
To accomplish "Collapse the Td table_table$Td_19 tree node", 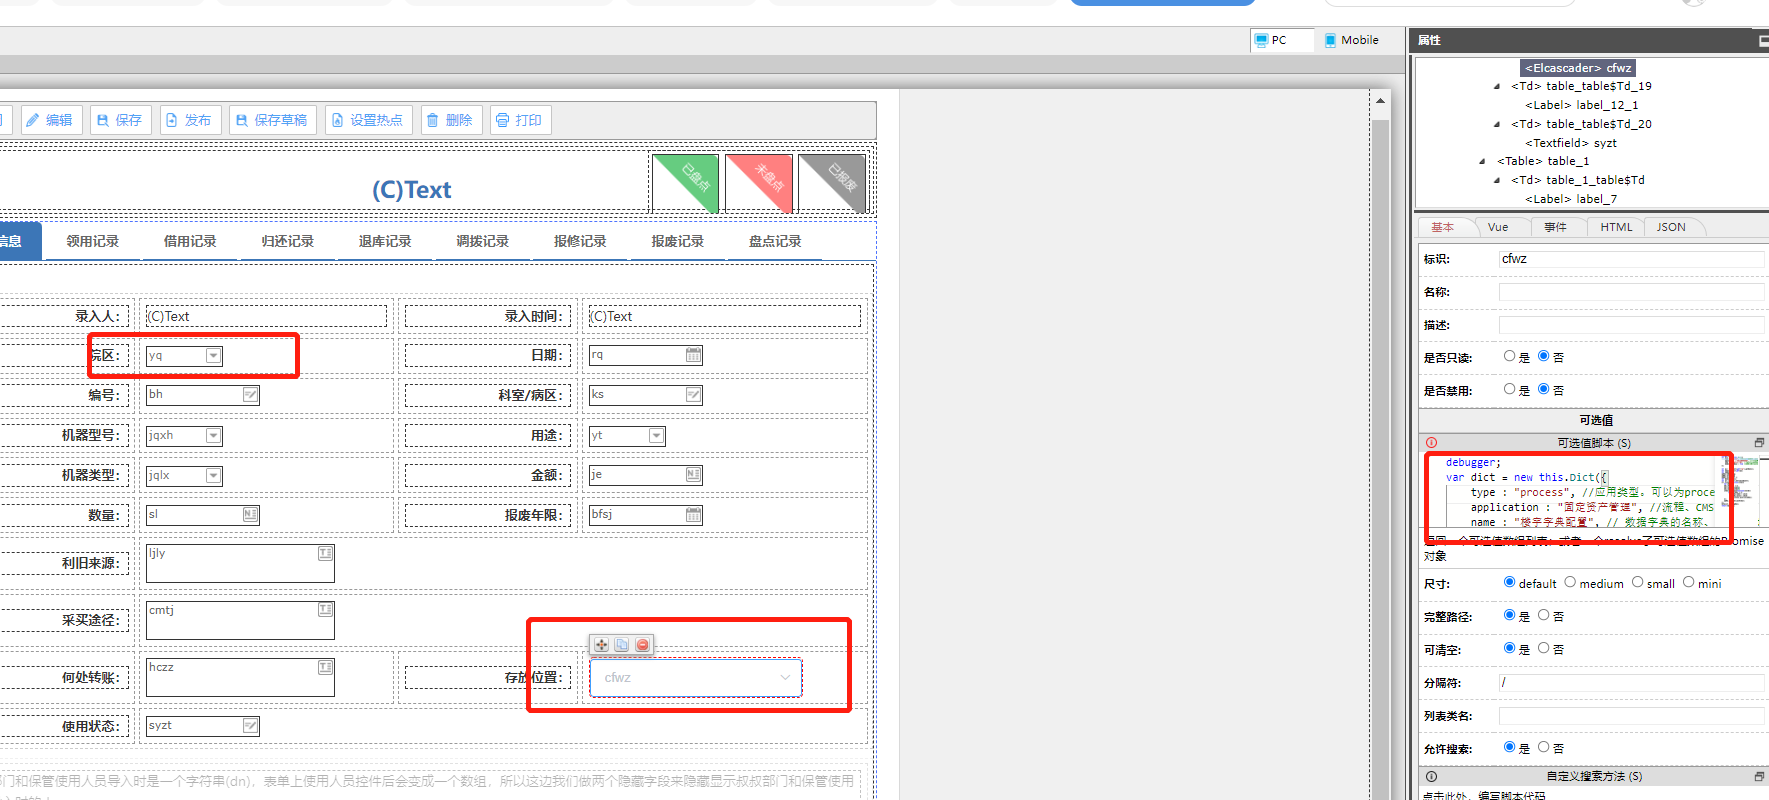I will 1497,86.
